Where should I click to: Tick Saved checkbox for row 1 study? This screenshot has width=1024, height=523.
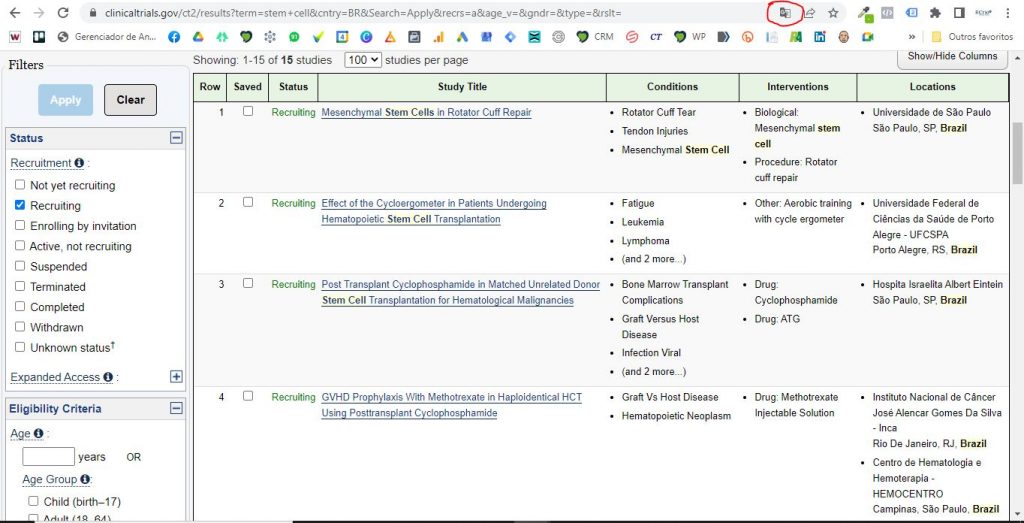tap(248, 111)
